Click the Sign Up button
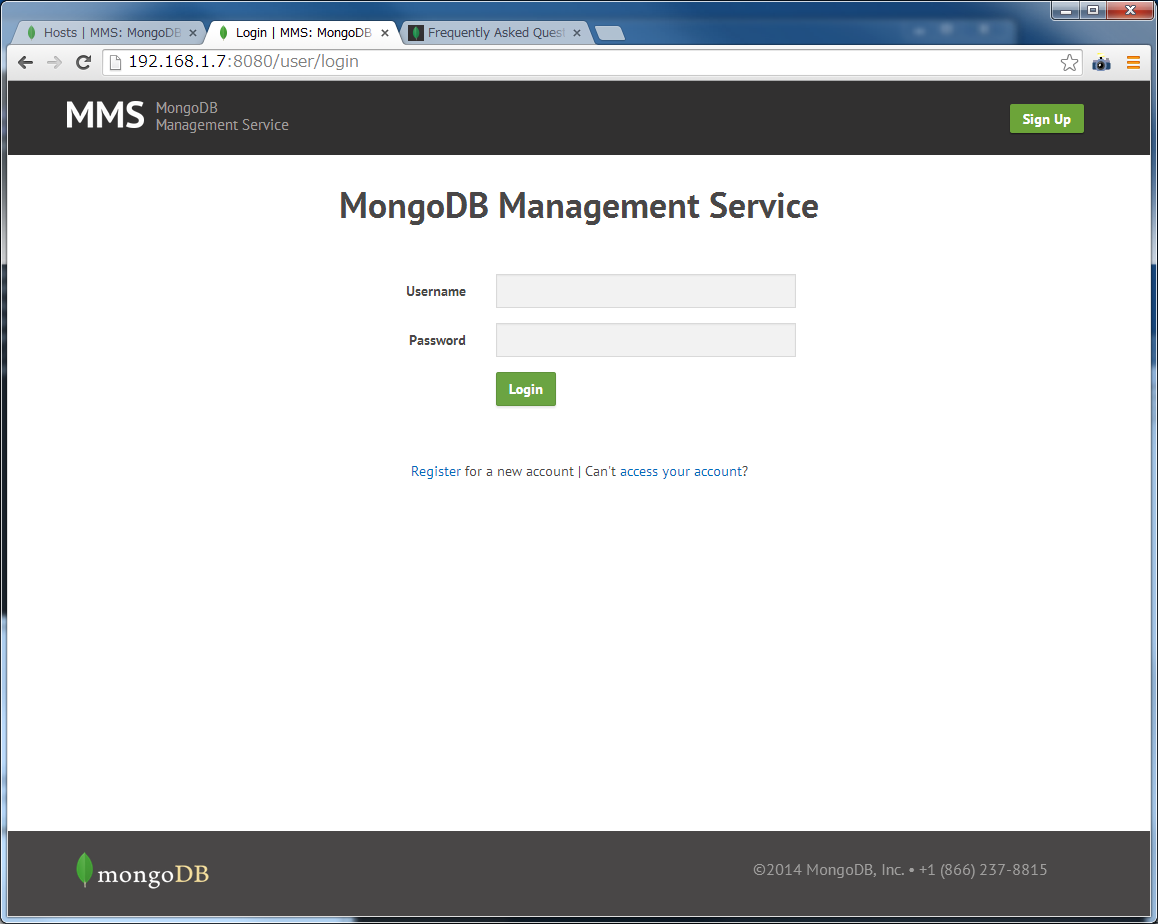The width and height of the screenshot is (1158, 924). pos(1046,119)
